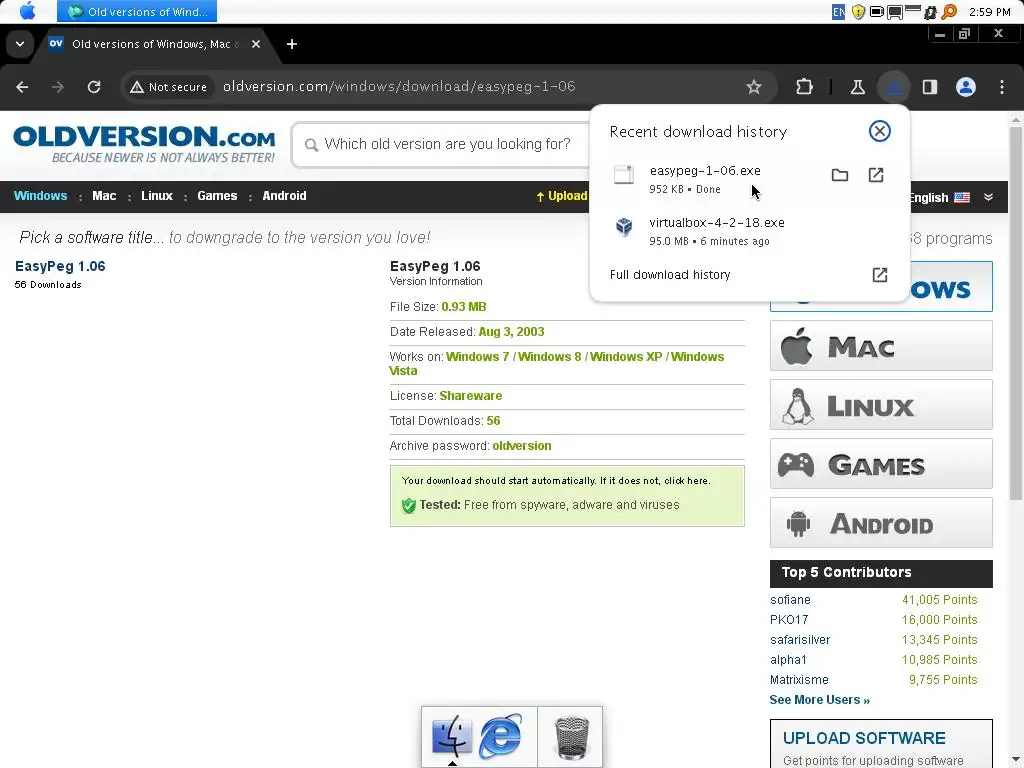Open Finder from the dock
Viewport: 1024px width, 768px height.
(451, 735)
